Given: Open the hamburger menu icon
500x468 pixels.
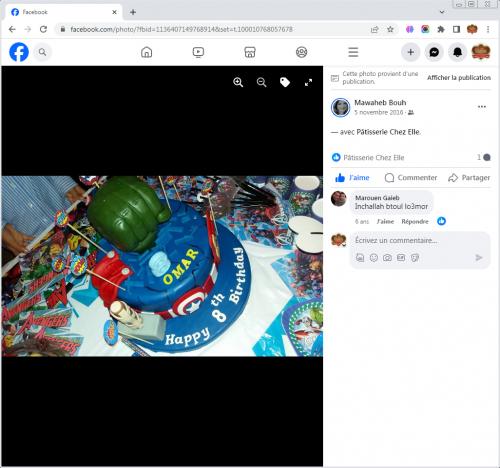Looking at the screenshot, I should coord(353,52).
